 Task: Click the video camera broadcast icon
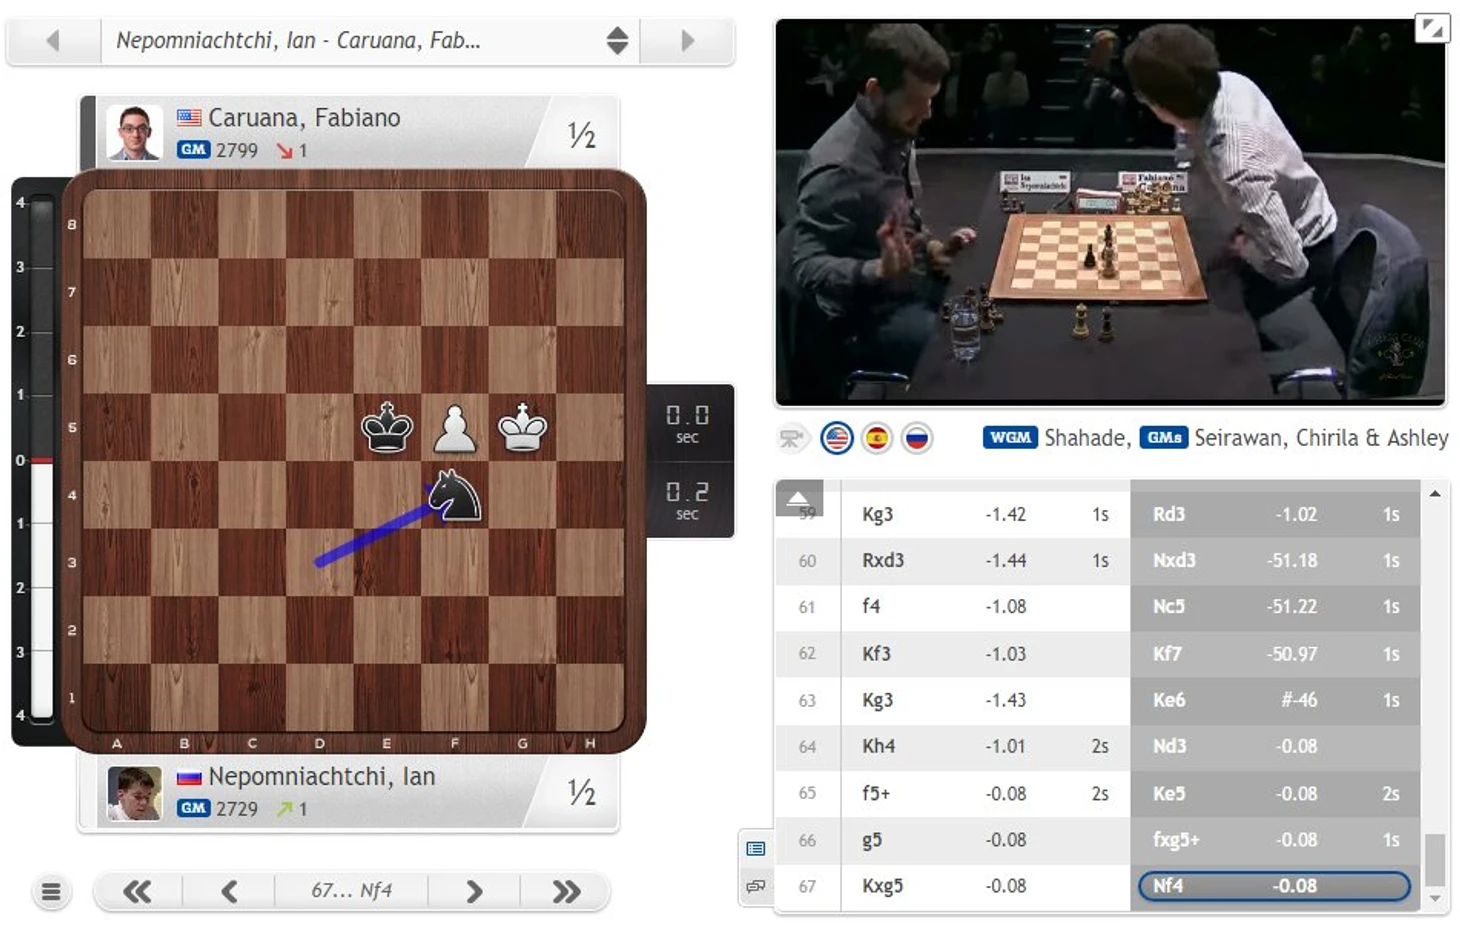pyautogui.click(x=792, y=438)
